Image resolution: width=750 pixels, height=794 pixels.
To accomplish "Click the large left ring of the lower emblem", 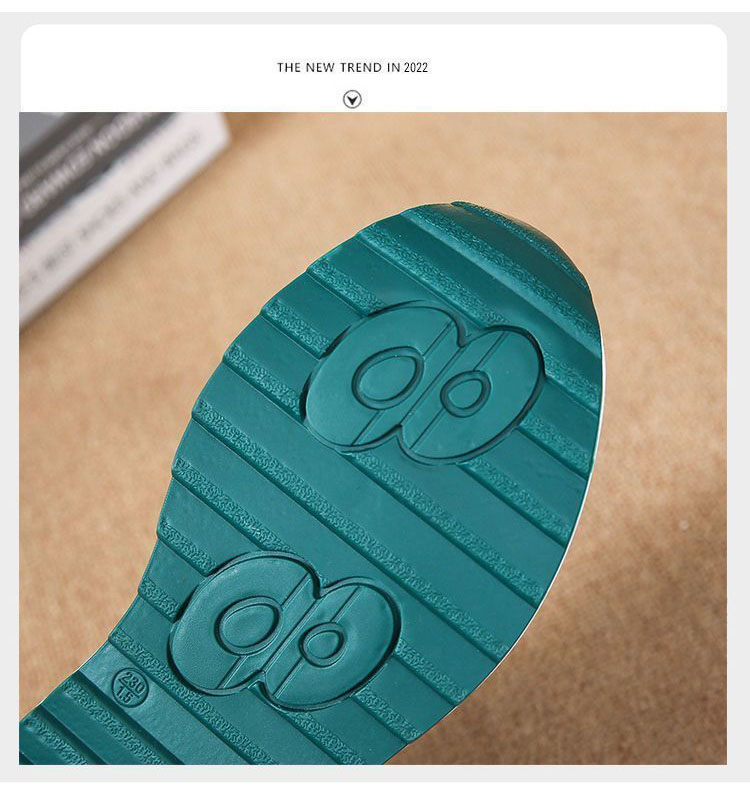I will coord(243,627).
